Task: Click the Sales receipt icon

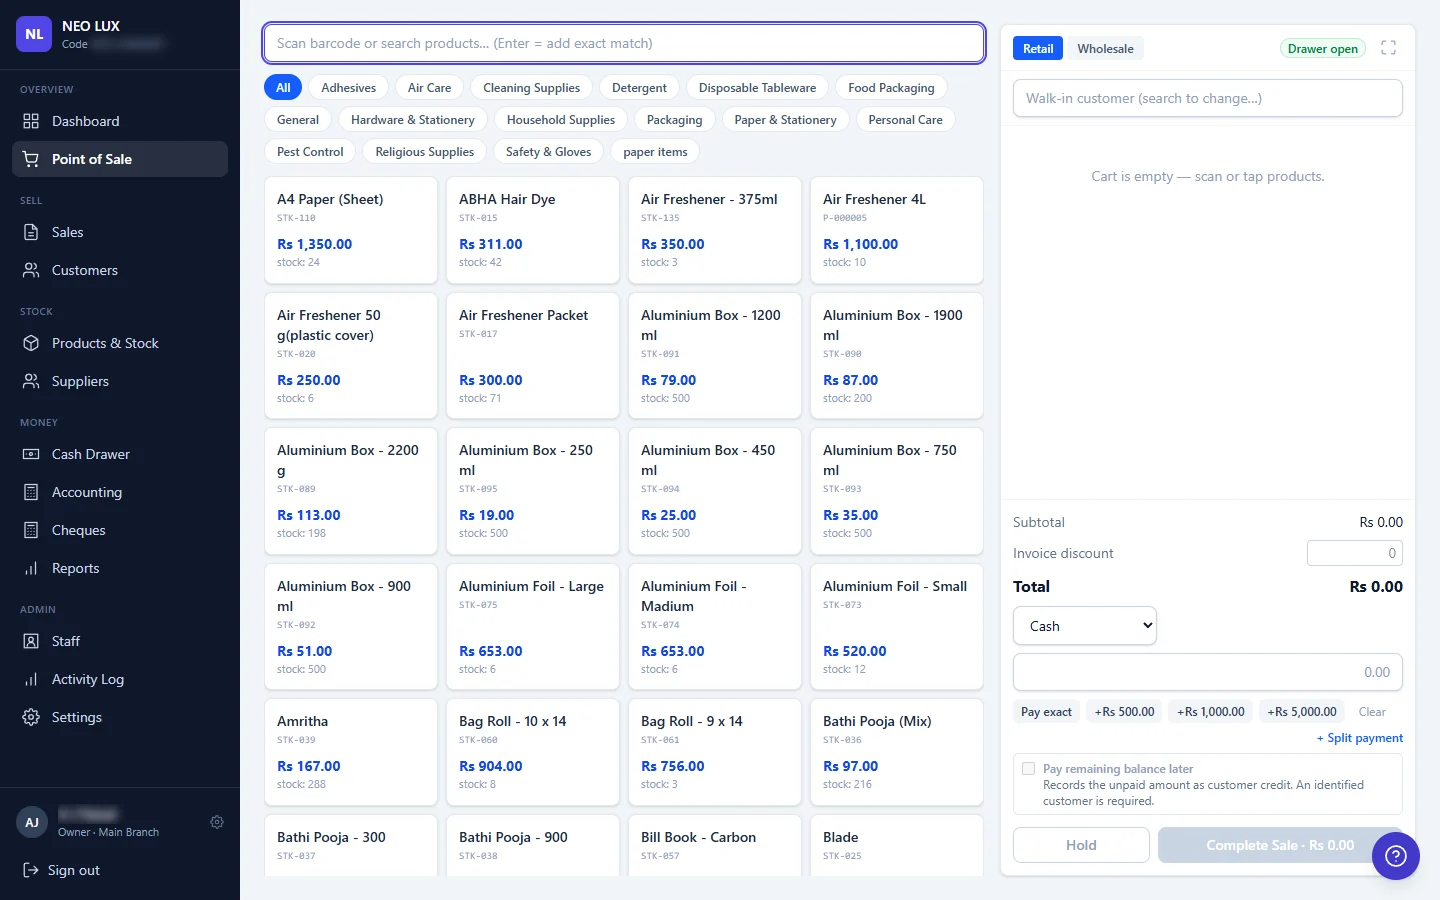Action: click(31, 232)
